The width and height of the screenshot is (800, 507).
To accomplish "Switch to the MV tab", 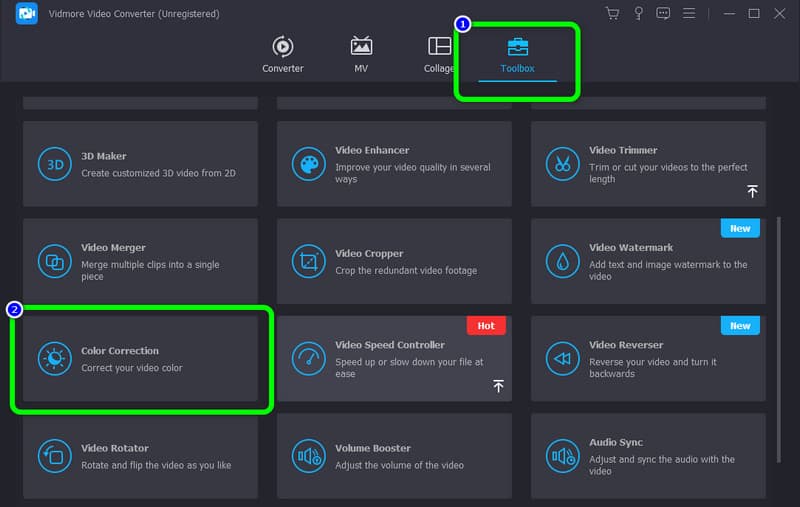I will click(x=361, y=54).
